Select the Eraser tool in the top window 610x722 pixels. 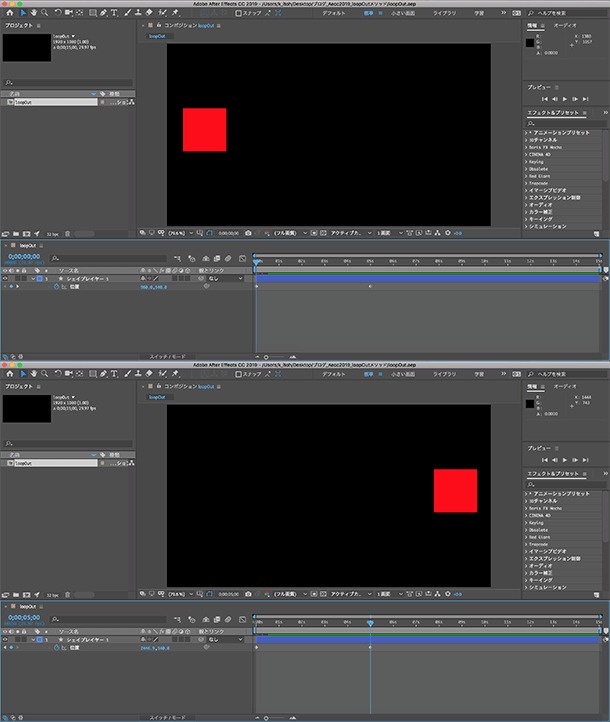coord(149,13)
